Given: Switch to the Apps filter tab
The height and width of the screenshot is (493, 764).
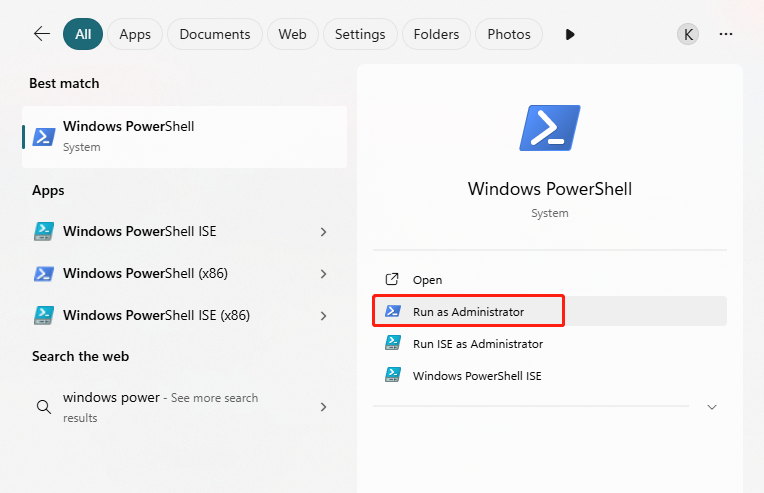Looking at the screenshot, I should point(135,34).
